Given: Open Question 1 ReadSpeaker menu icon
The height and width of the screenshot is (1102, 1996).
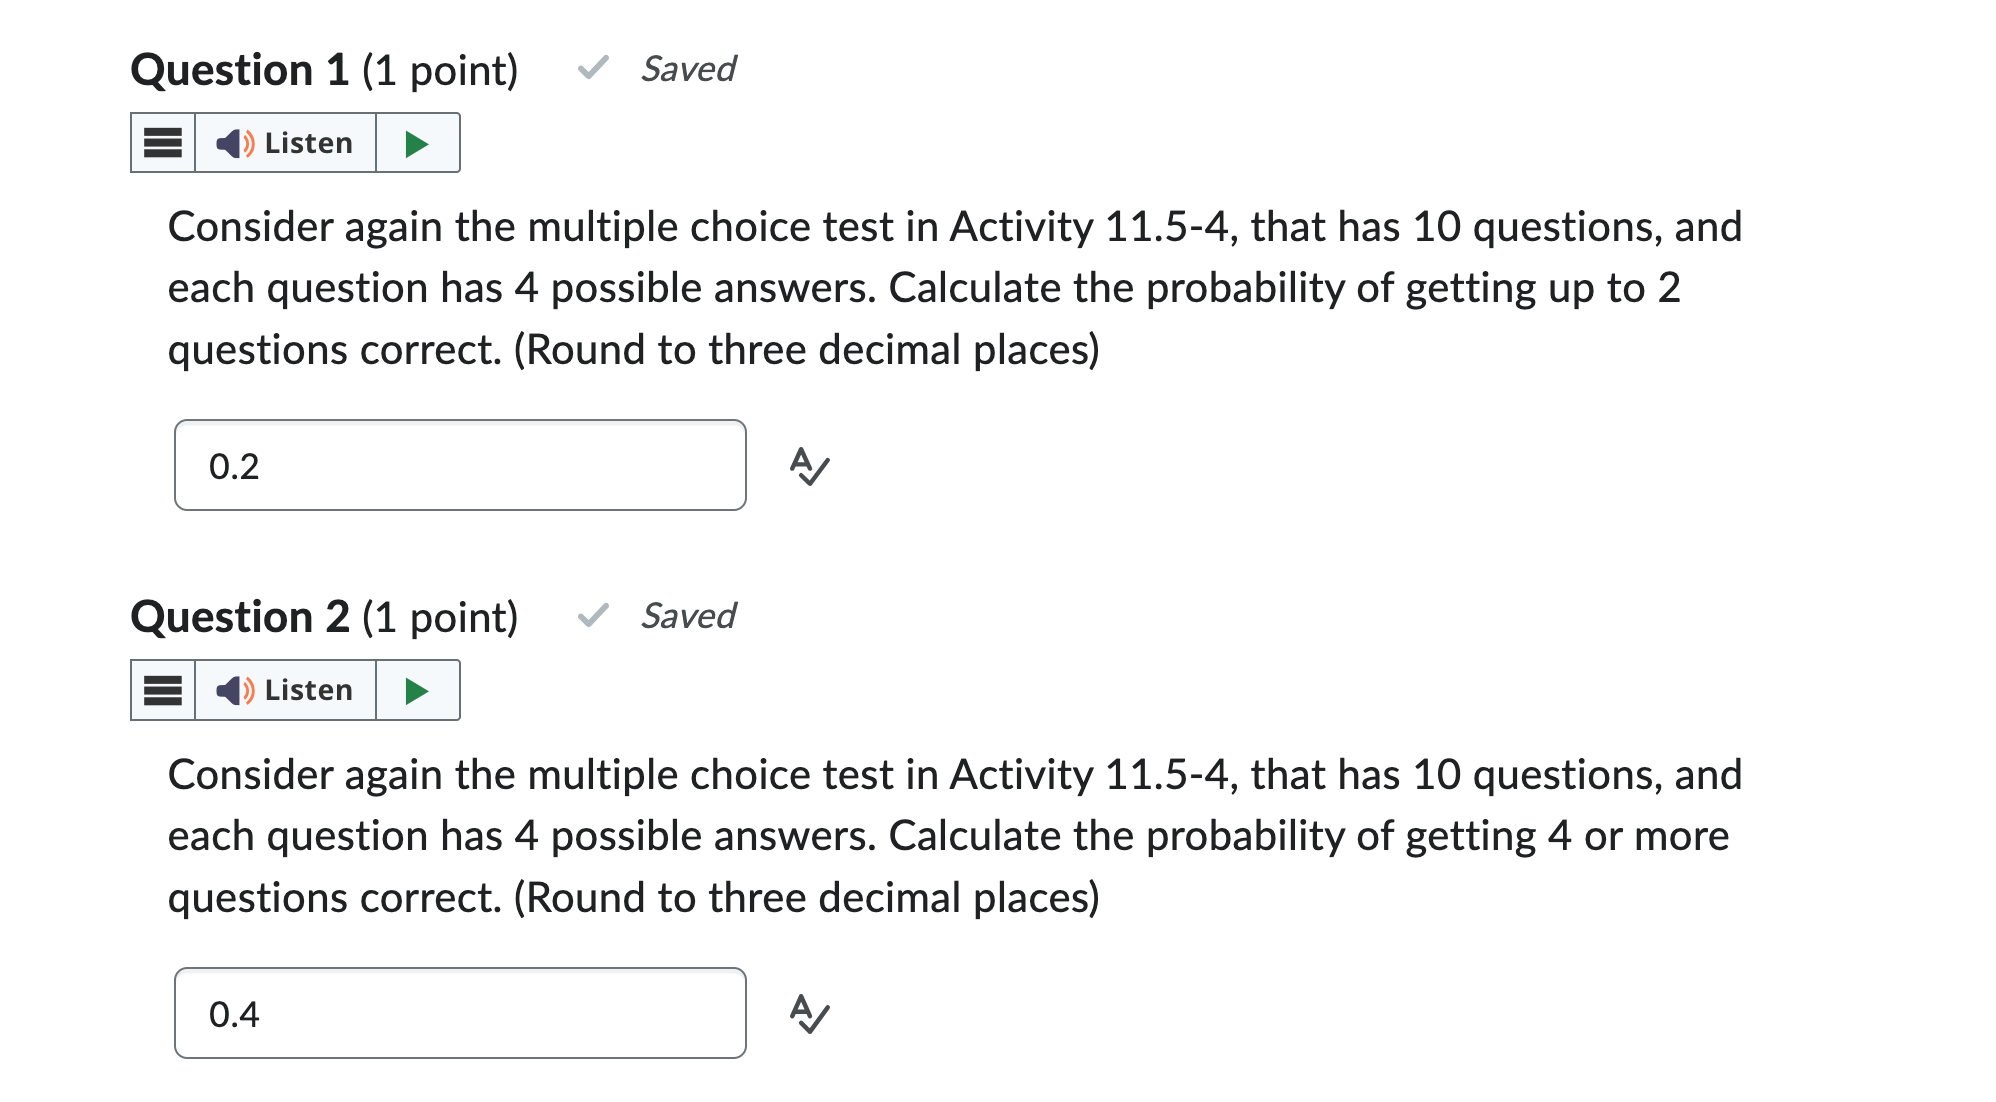Looking at the screenshot, I should click(163, 143).
